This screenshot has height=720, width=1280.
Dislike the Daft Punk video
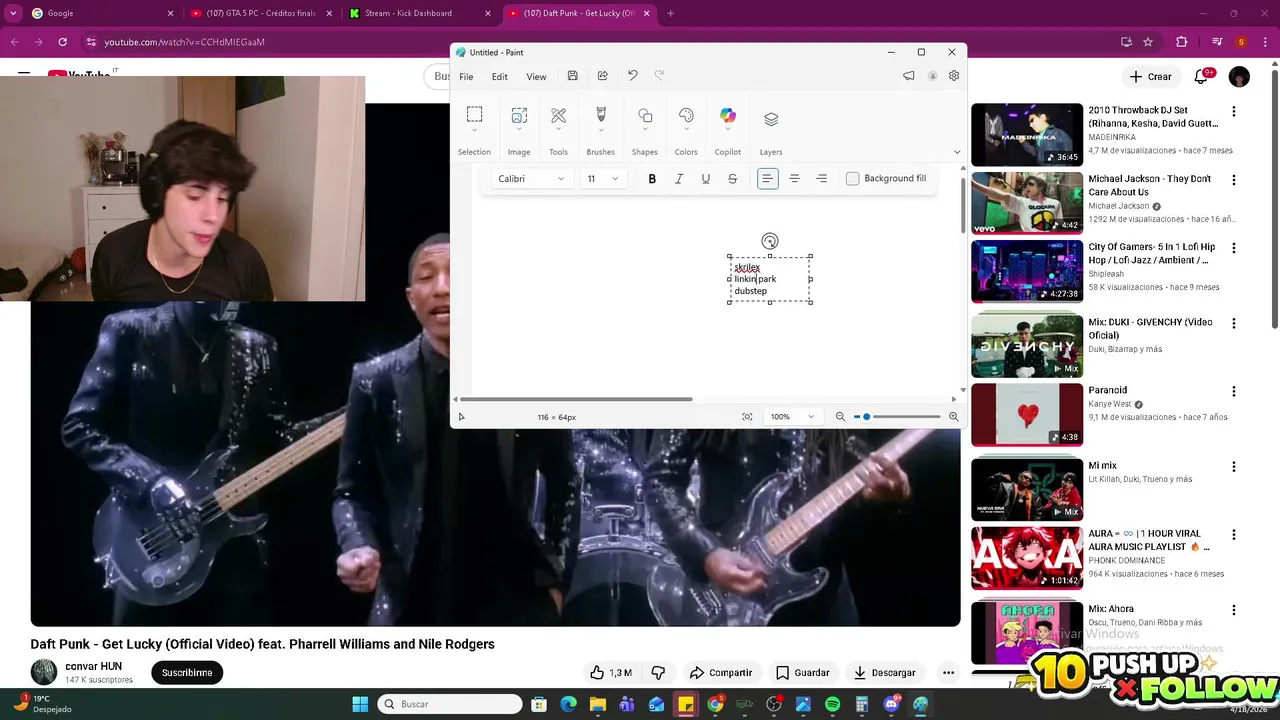pyautogui.click(x=658, y=673)
